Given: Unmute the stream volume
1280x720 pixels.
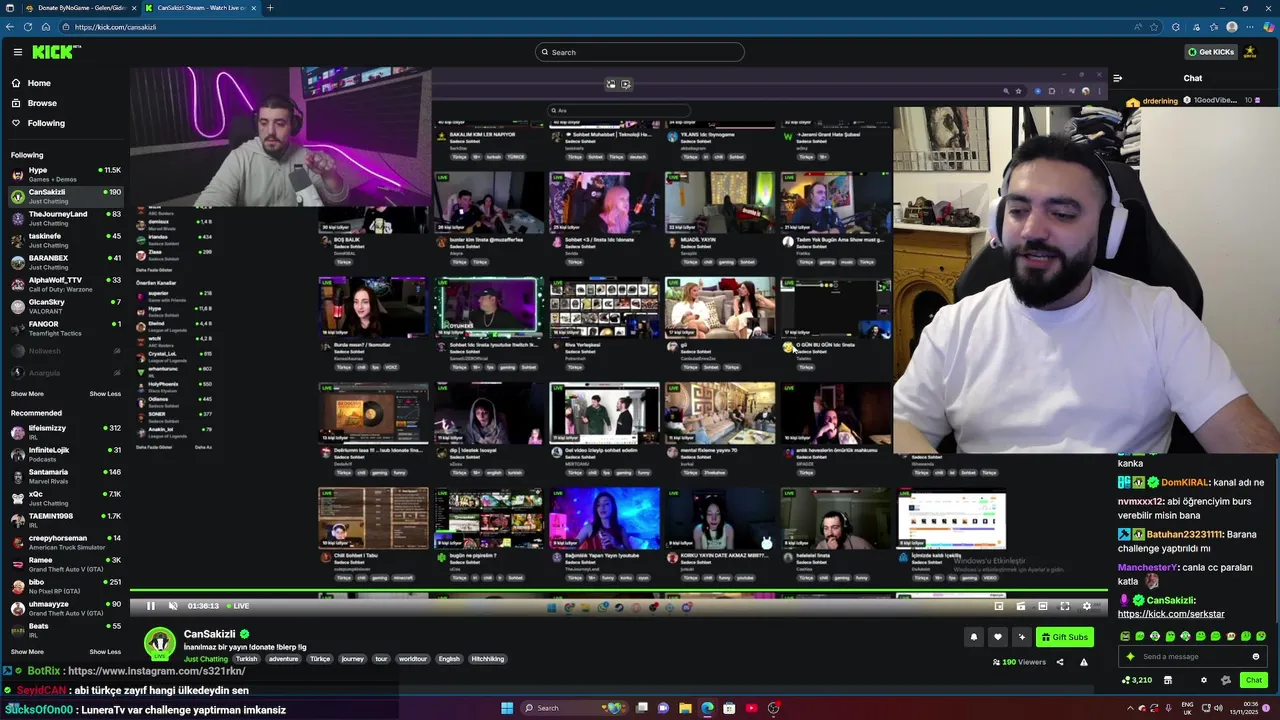Looking at the screenshot, I should point(173,606).
